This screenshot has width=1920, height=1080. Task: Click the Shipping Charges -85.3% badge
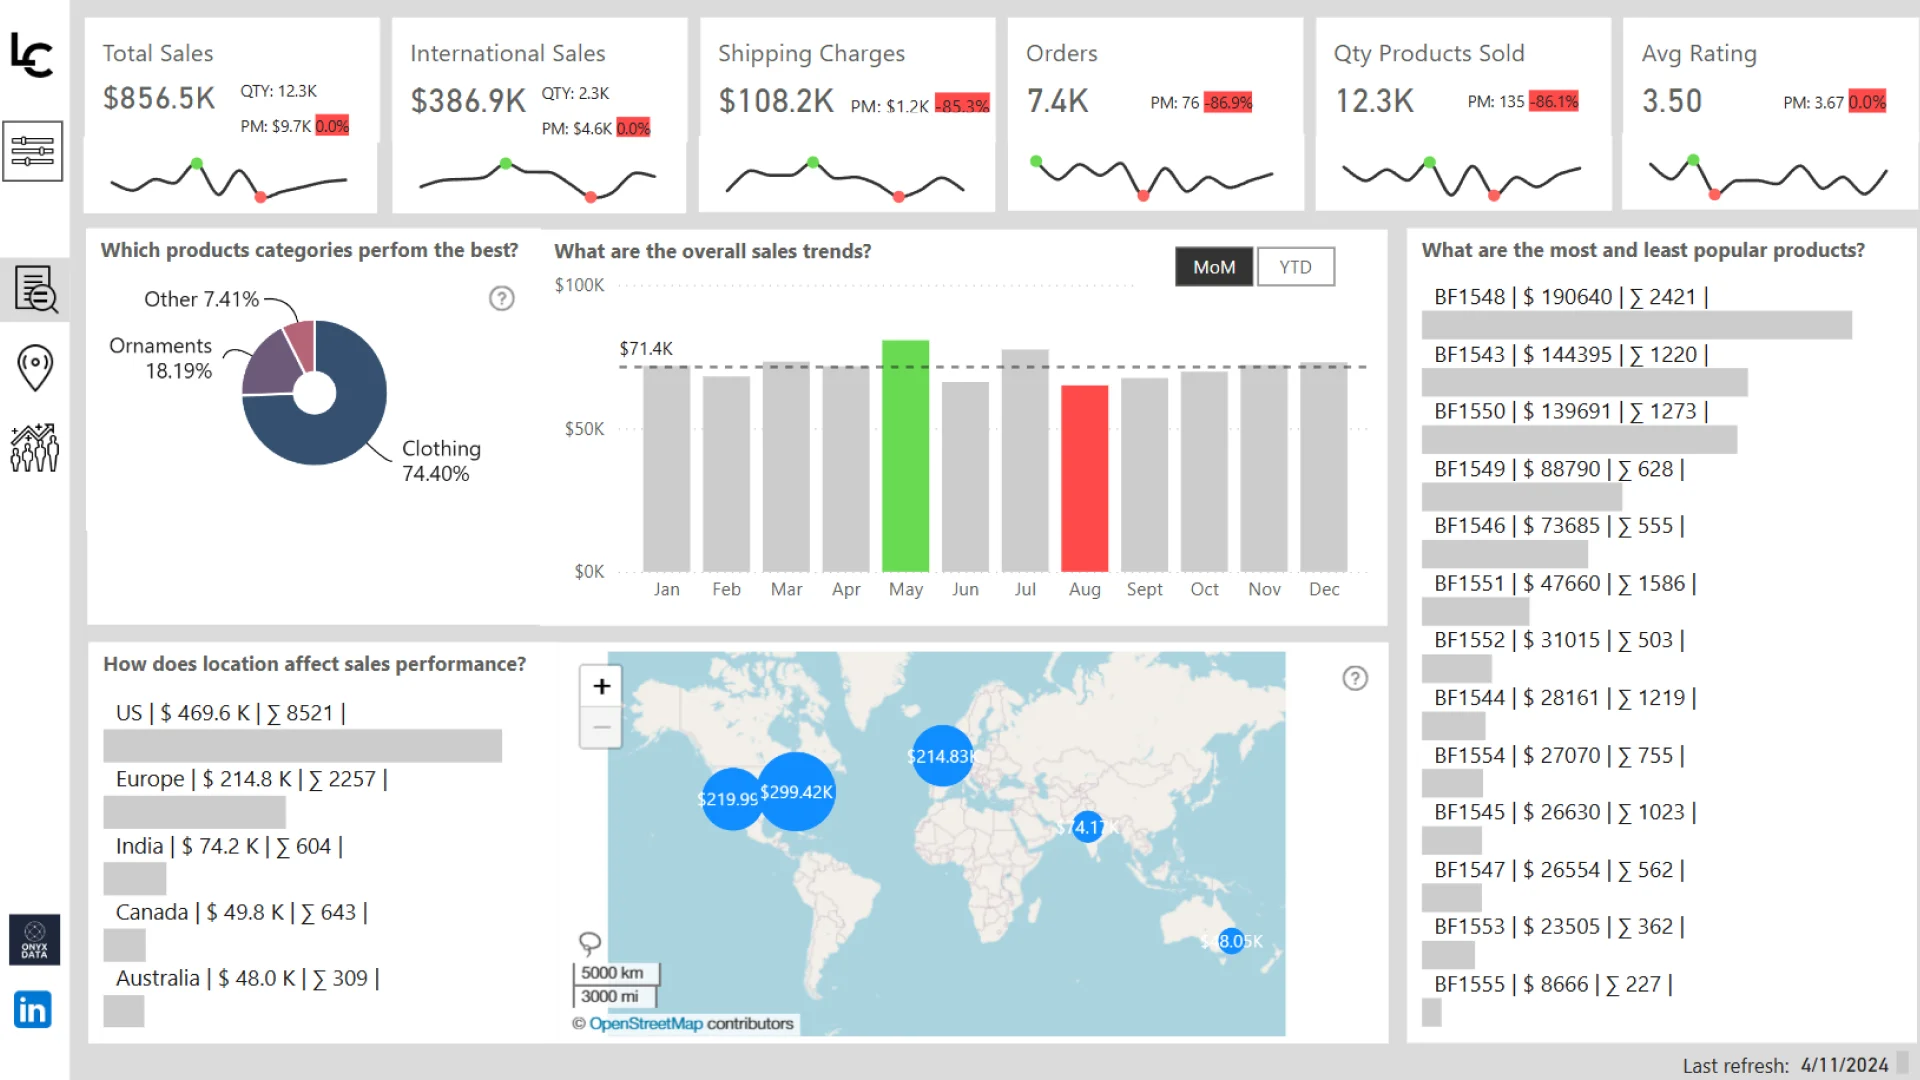pyautogui.click(x=962, y=105)
